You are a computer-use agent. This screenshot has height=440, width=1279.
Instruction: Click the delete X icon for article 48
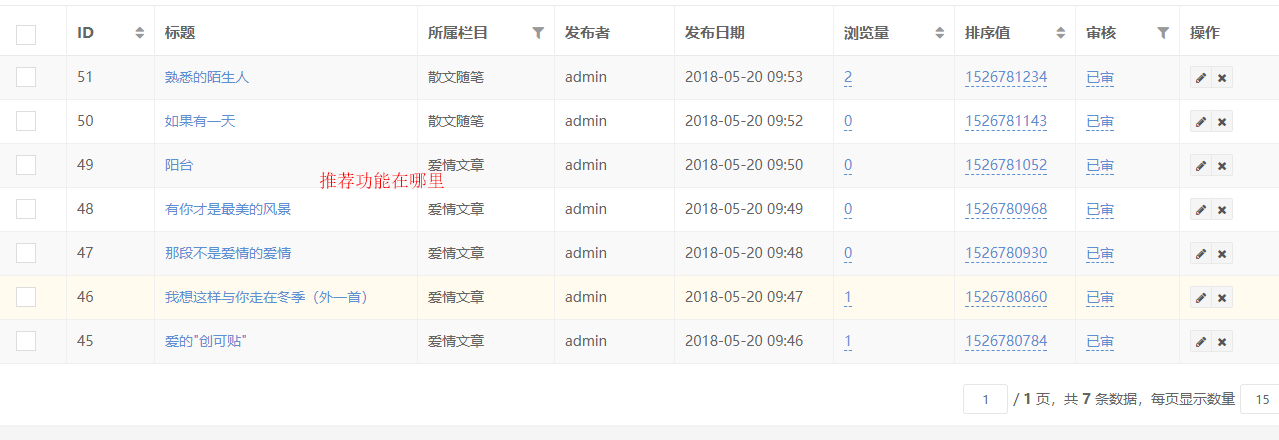coord(1222,209)
